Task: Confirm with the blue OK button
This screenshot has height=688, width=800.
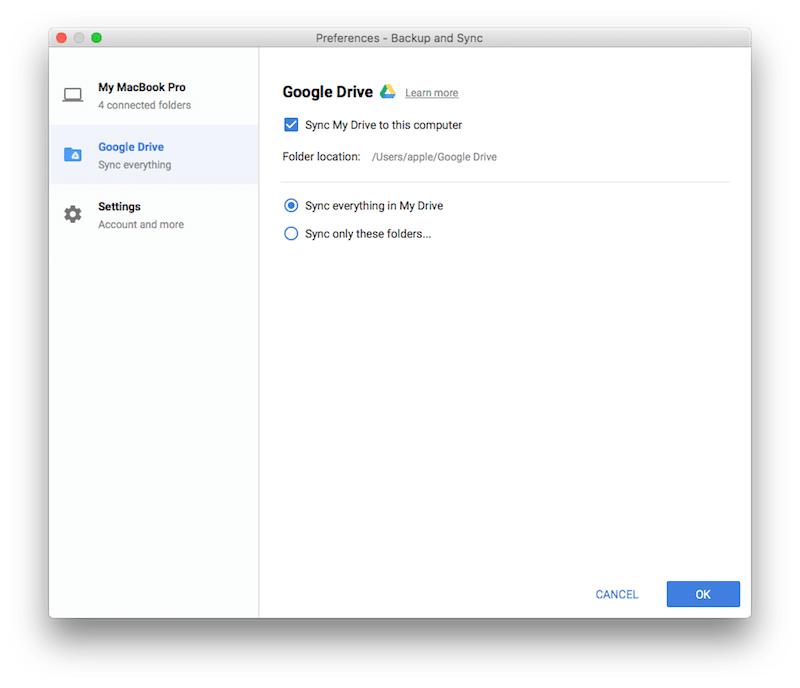Action: point(703,594)
